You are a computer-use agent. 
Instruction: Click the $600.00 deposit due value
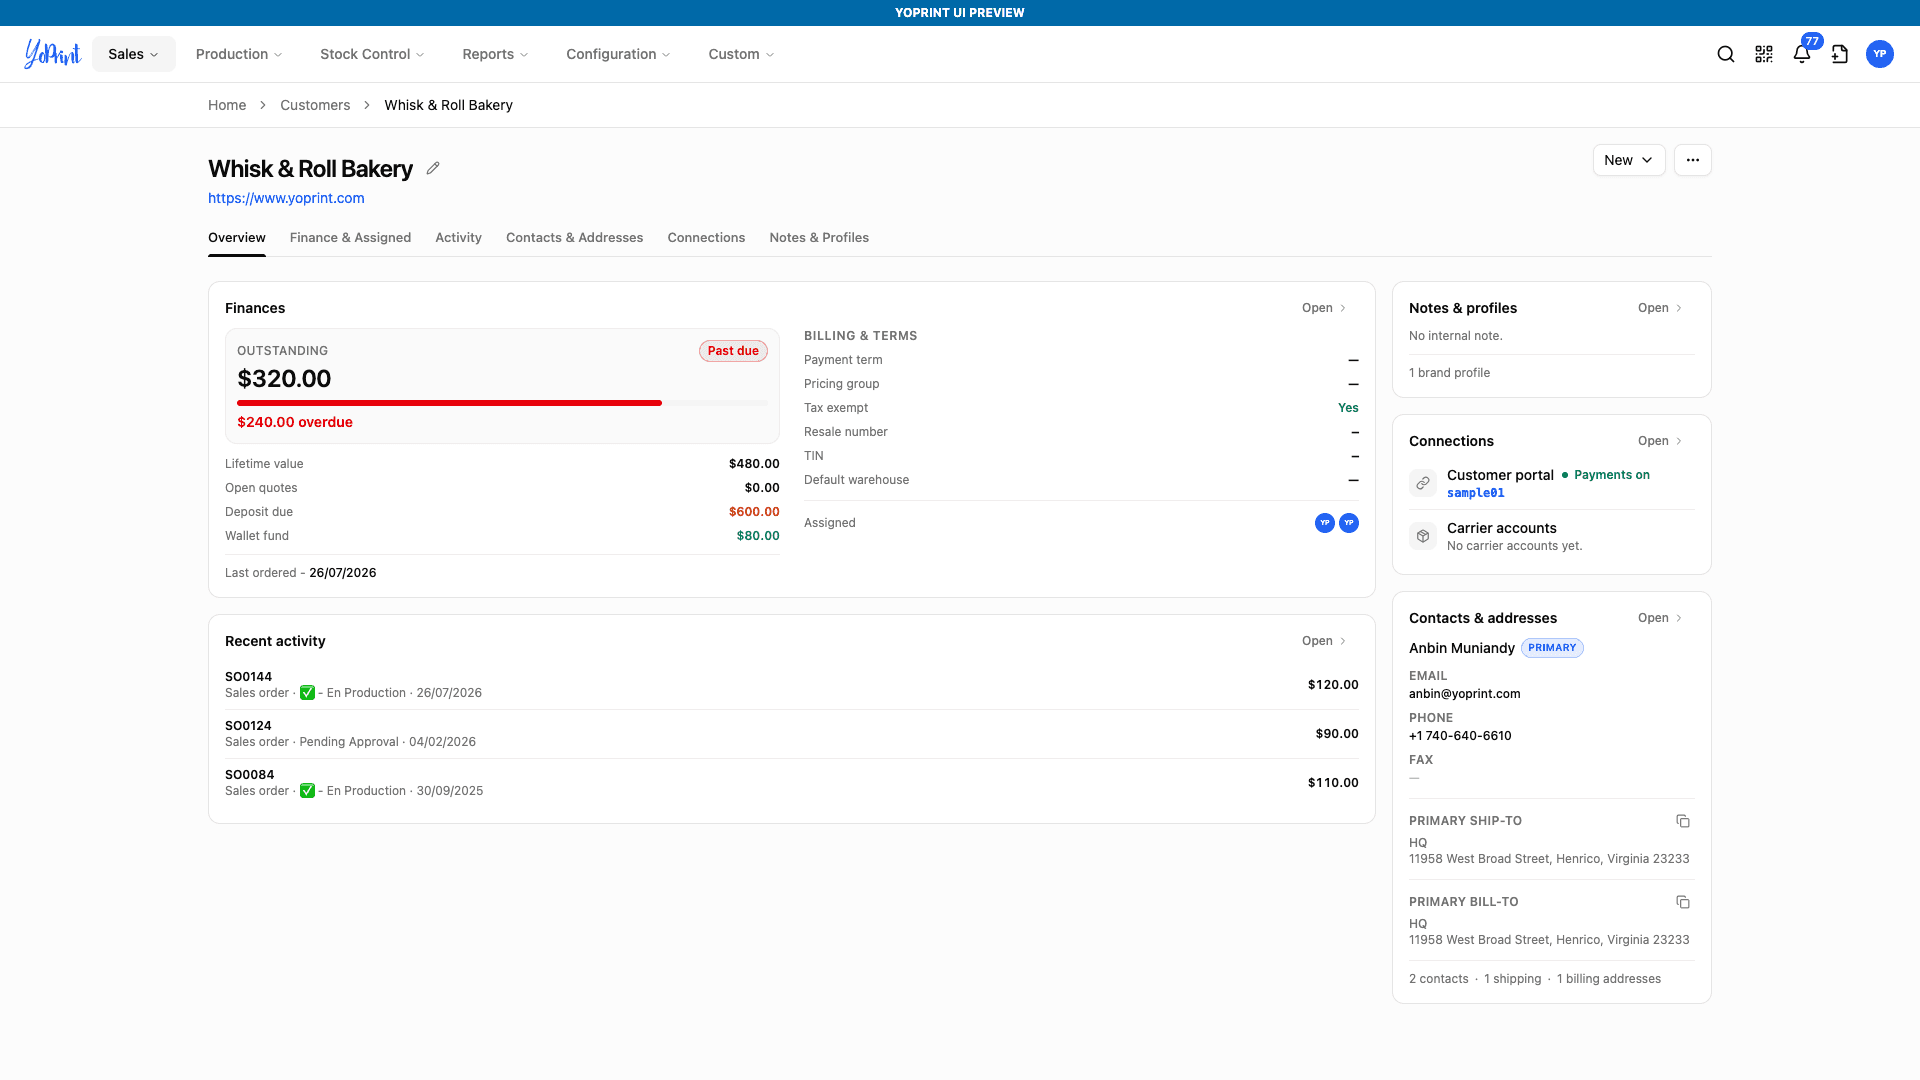point(754,512)
